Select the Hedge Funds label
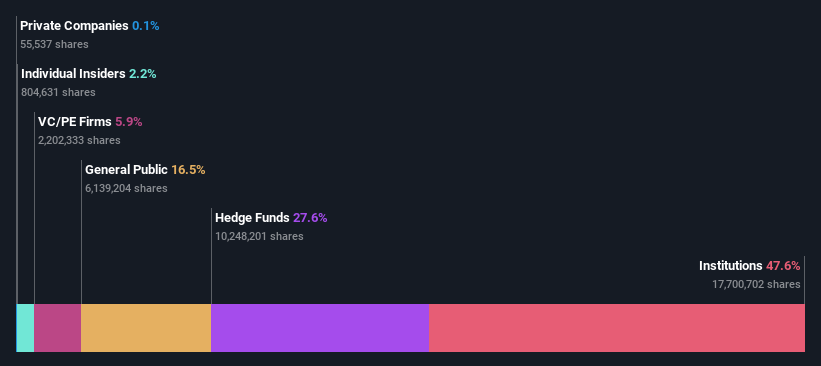The width and height of the screenshot is (821, 366). [x=252, y=218]
